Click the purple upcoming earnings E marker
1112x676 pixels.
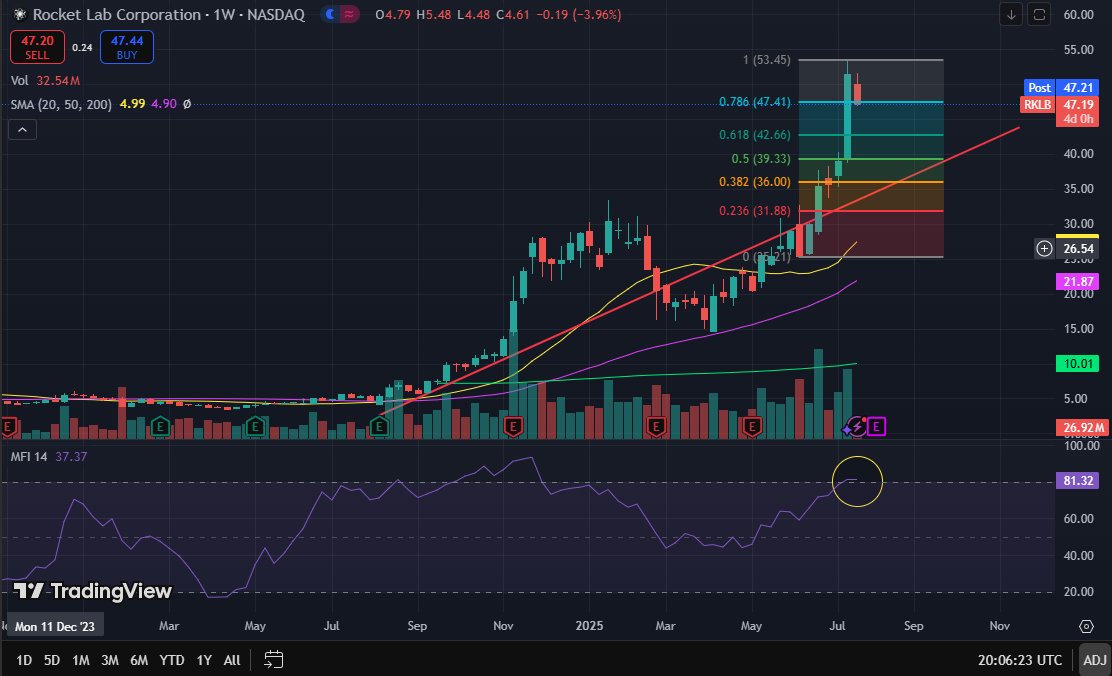(x=877, y=426)
